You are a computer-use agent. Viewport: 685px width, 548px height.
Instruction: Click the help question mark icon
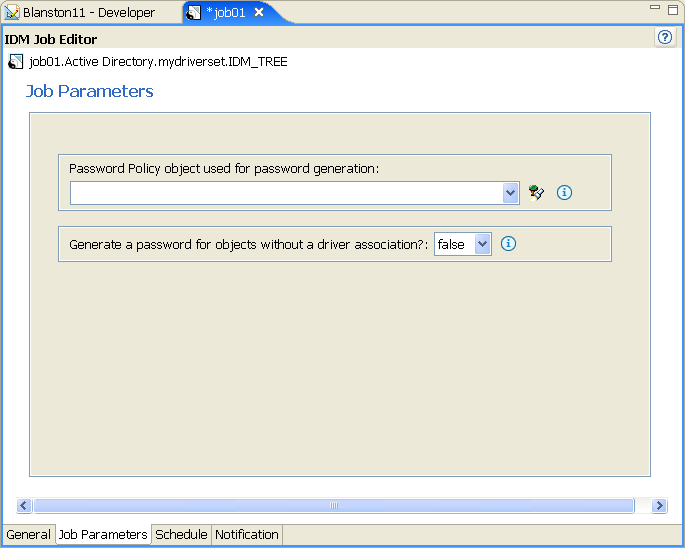665,37
